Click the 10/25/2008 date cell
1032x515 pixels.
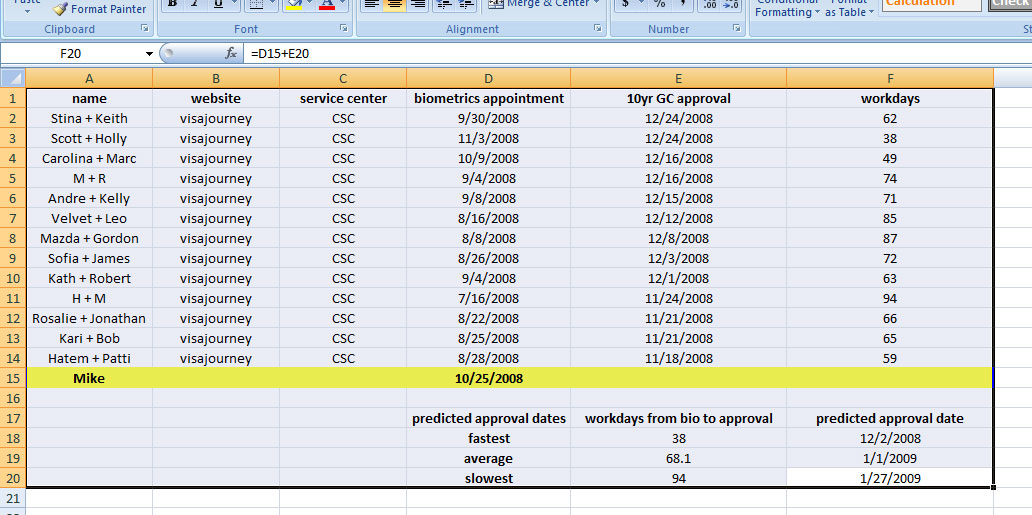pos(488,378)
